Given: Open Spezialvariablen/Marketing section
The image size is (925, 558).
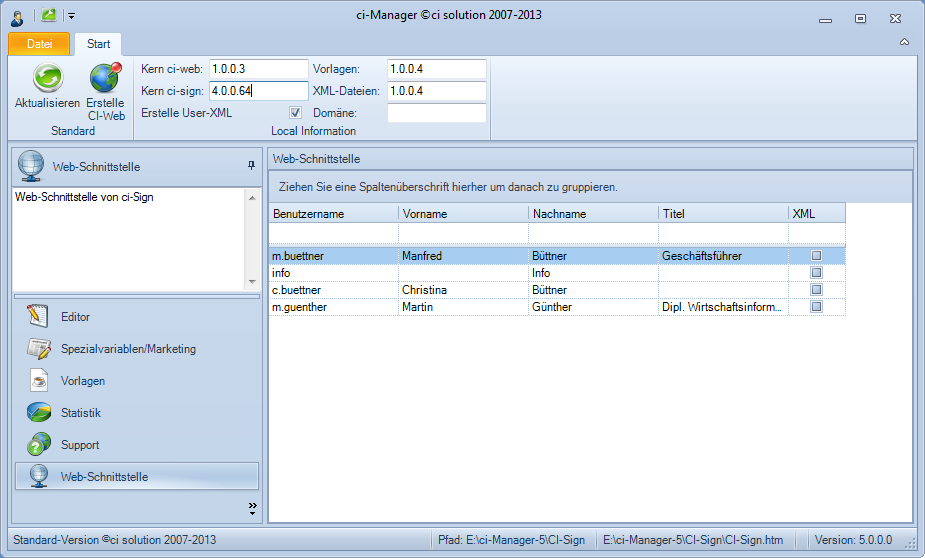Looking at the screenshot, I should click(x=128, y=349).
